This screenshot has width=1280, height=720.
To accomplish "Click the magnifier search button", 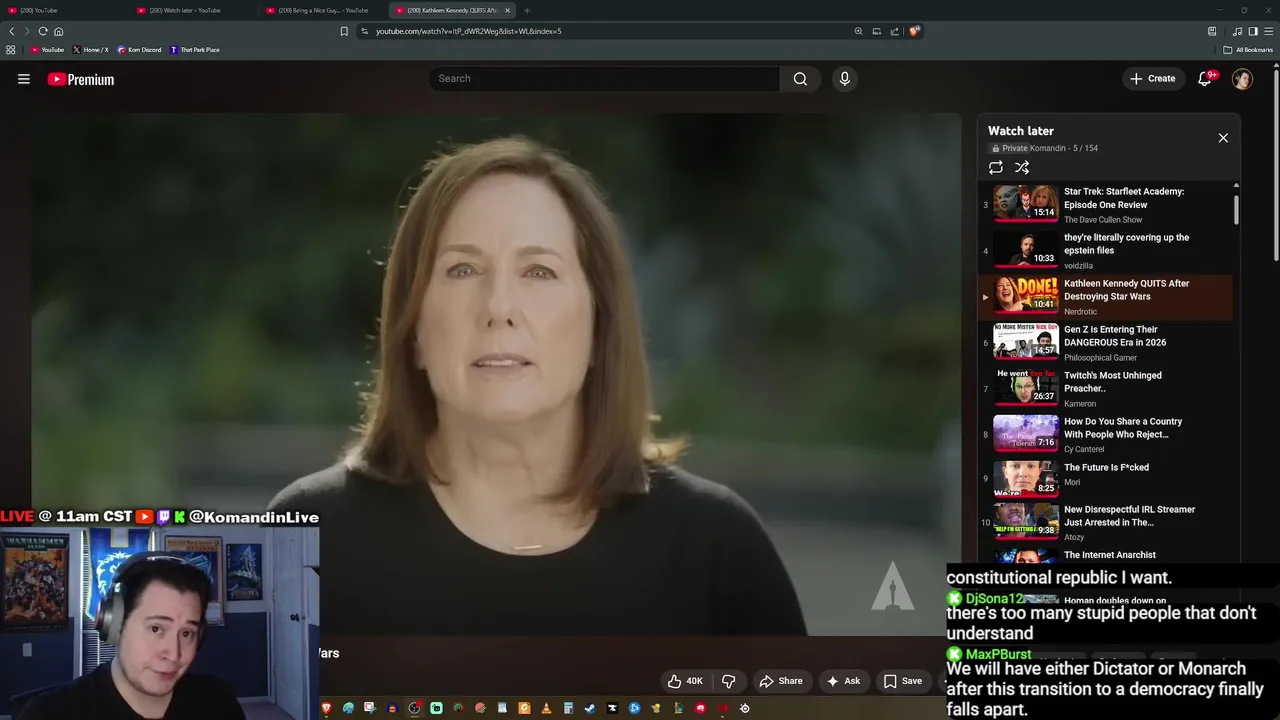I will coord(800,79).
